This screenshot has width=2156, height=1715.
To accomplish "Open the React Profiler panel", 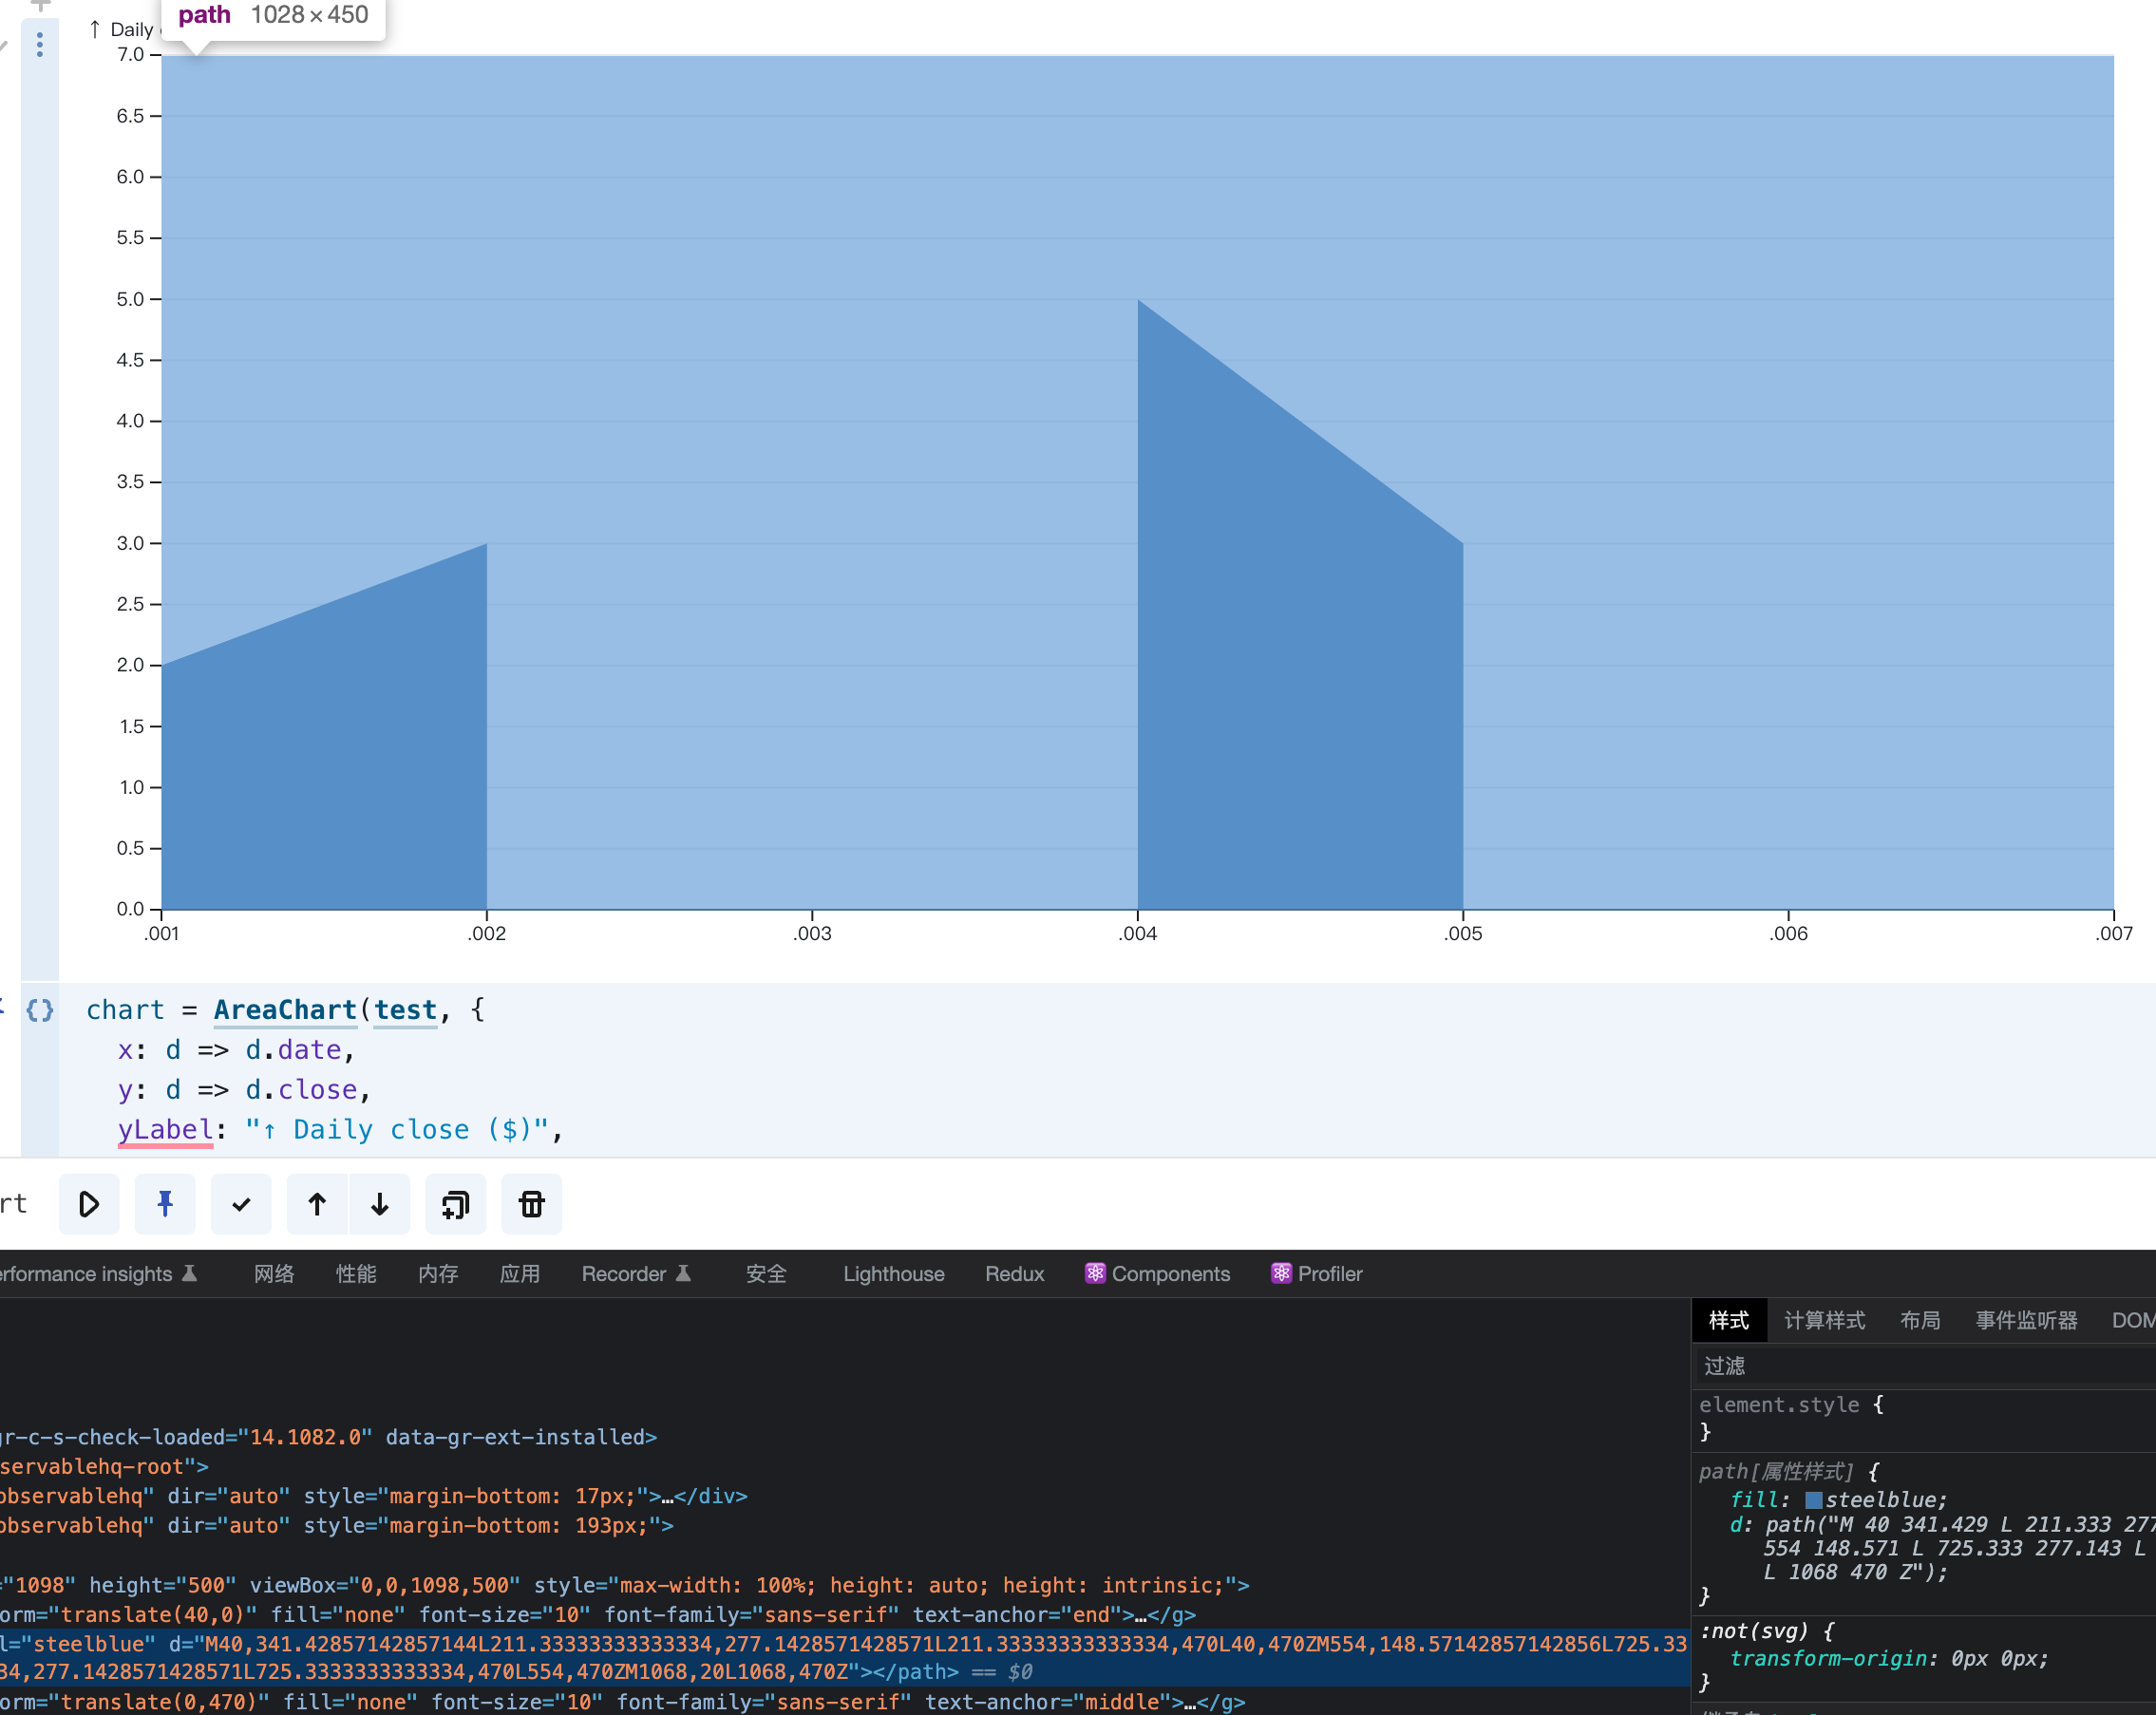I will 1316,1273.
